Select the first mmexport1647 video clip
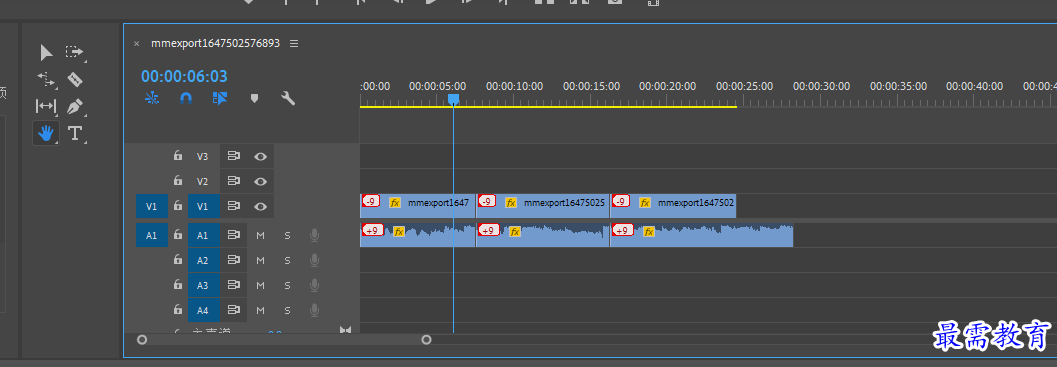The width and height of the screenshot is (1057, 367). coord(418,206)
